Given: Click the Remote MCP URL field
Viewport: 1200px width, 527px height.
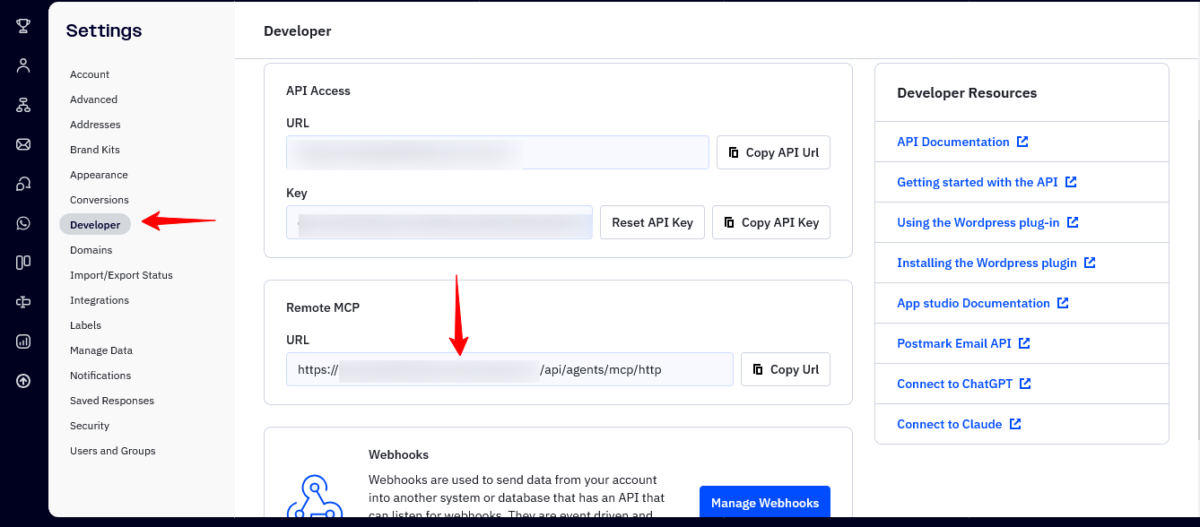Looking at the screenshot, I should (x=509, y=369).
